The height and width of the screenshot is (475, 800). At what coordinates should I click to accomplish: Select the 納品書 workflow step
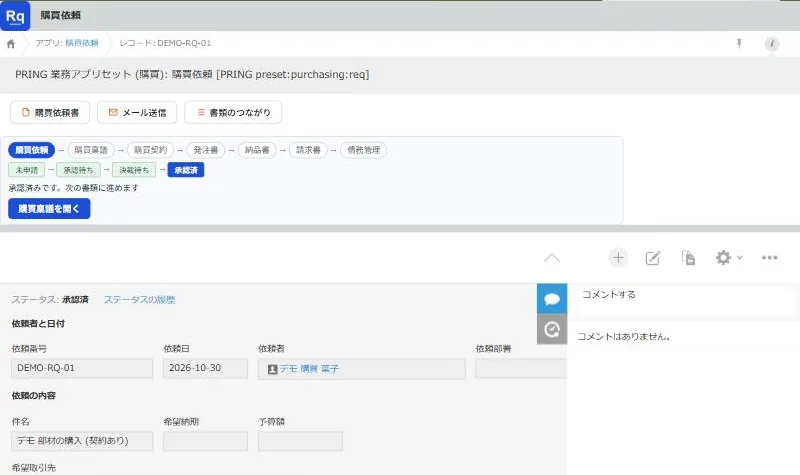tap(257, 150)
